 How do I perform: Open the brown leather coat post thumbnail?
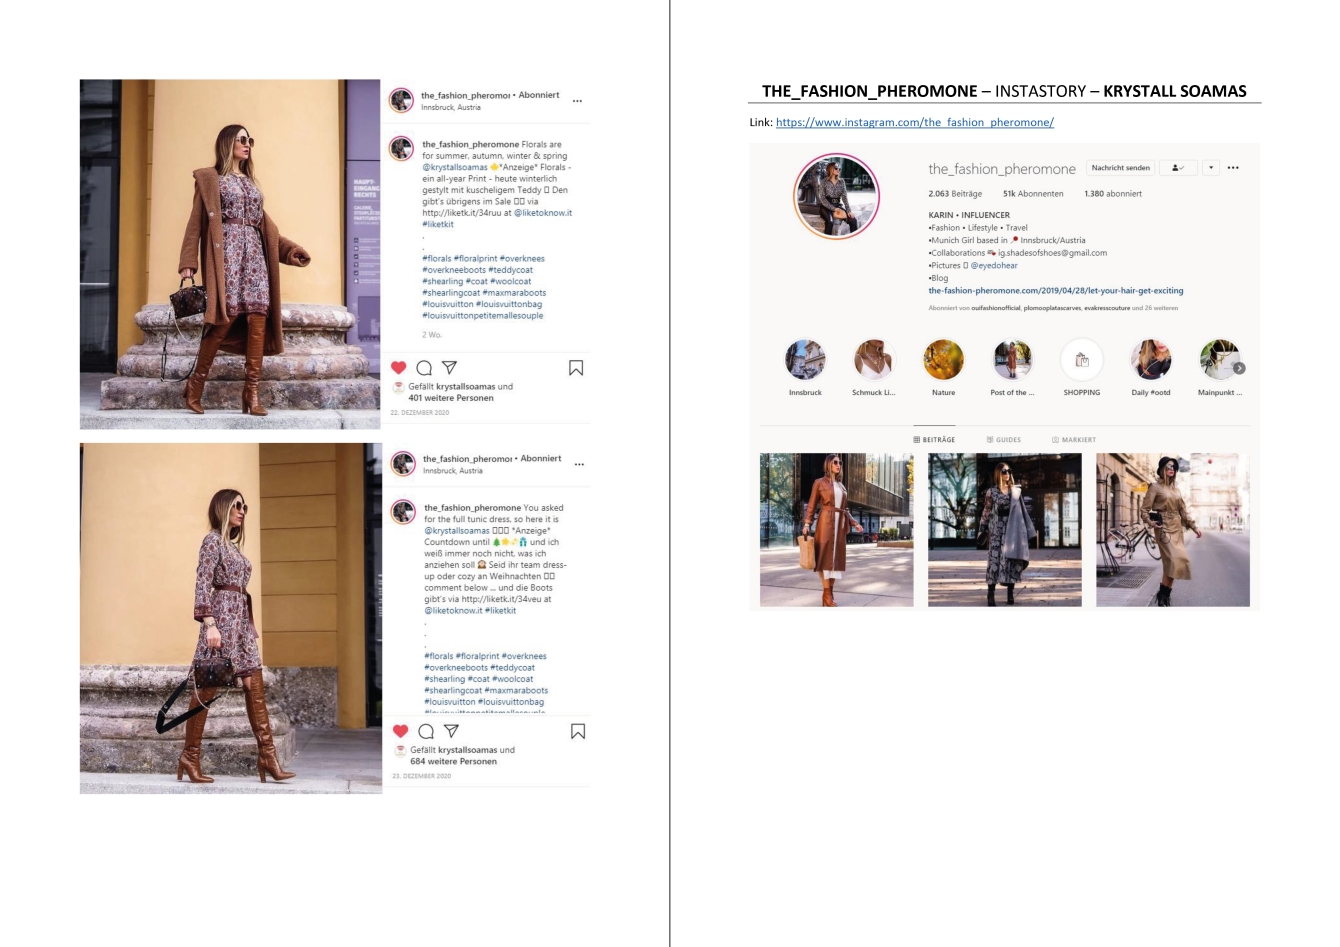pos(836,530)
